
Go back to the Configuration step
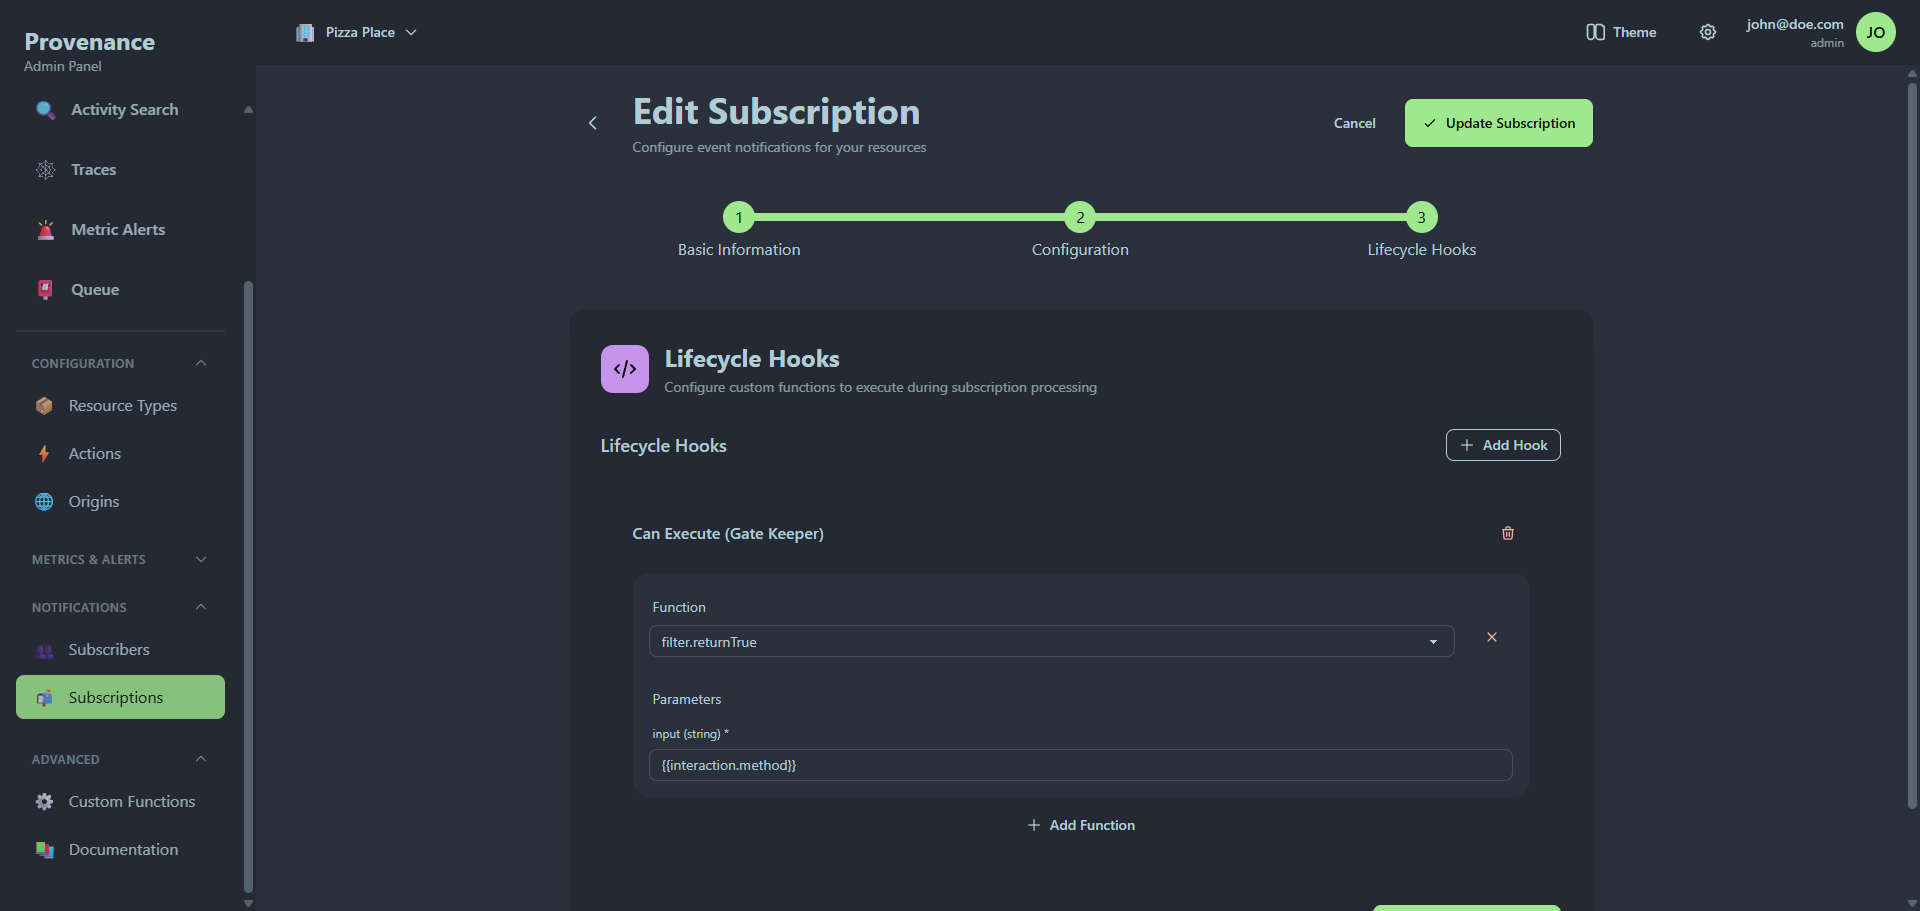click(x=1080, y=217)
